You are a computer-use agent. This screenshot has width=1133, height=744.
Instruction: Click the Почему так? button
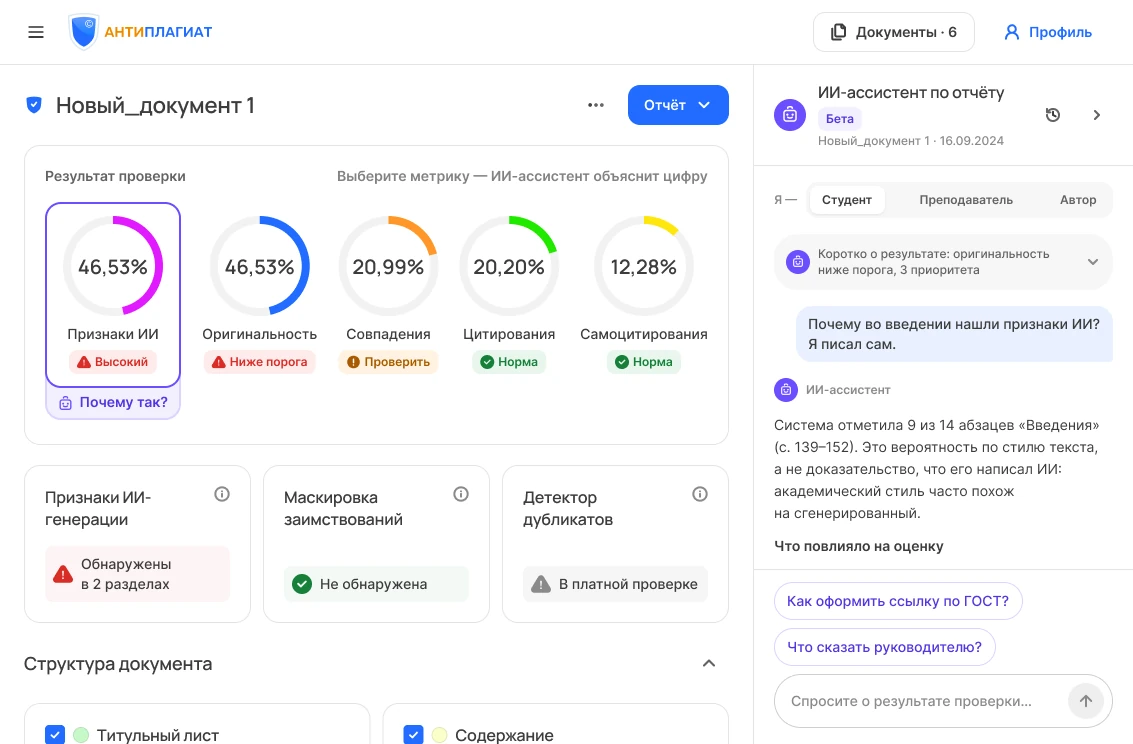tap(113, 402)
